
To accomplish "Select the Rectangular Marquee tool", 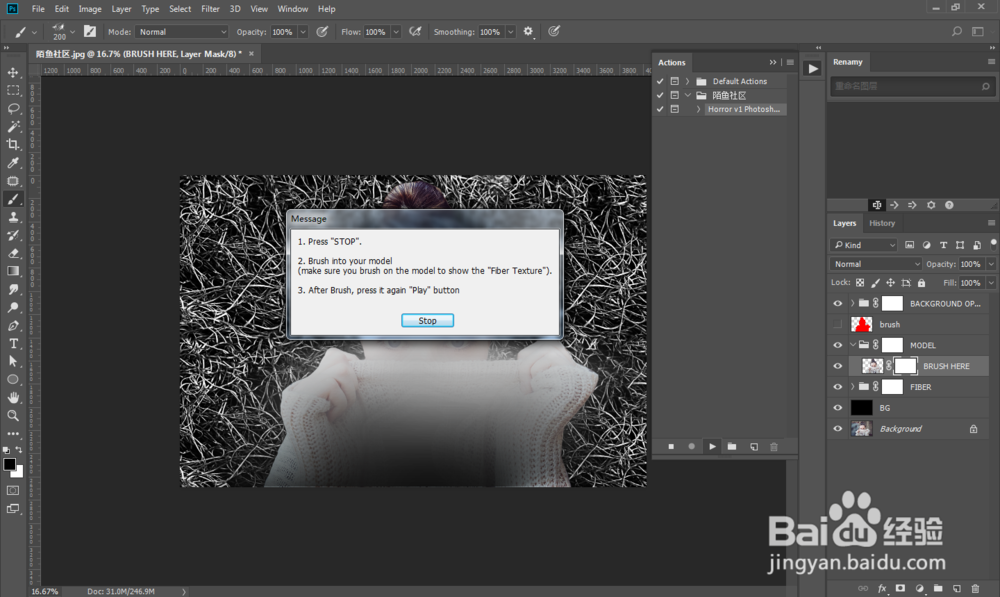I will 13,91.
